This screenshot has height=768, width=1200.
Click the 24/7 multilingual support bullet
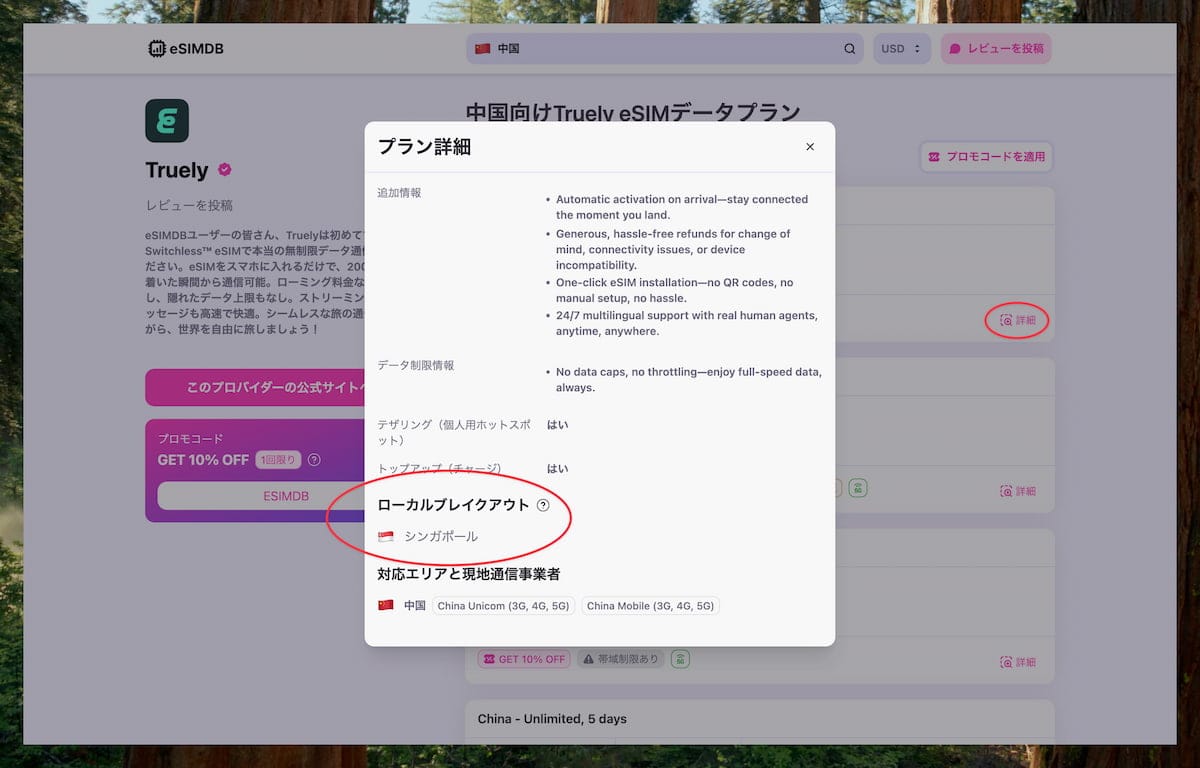687,323
